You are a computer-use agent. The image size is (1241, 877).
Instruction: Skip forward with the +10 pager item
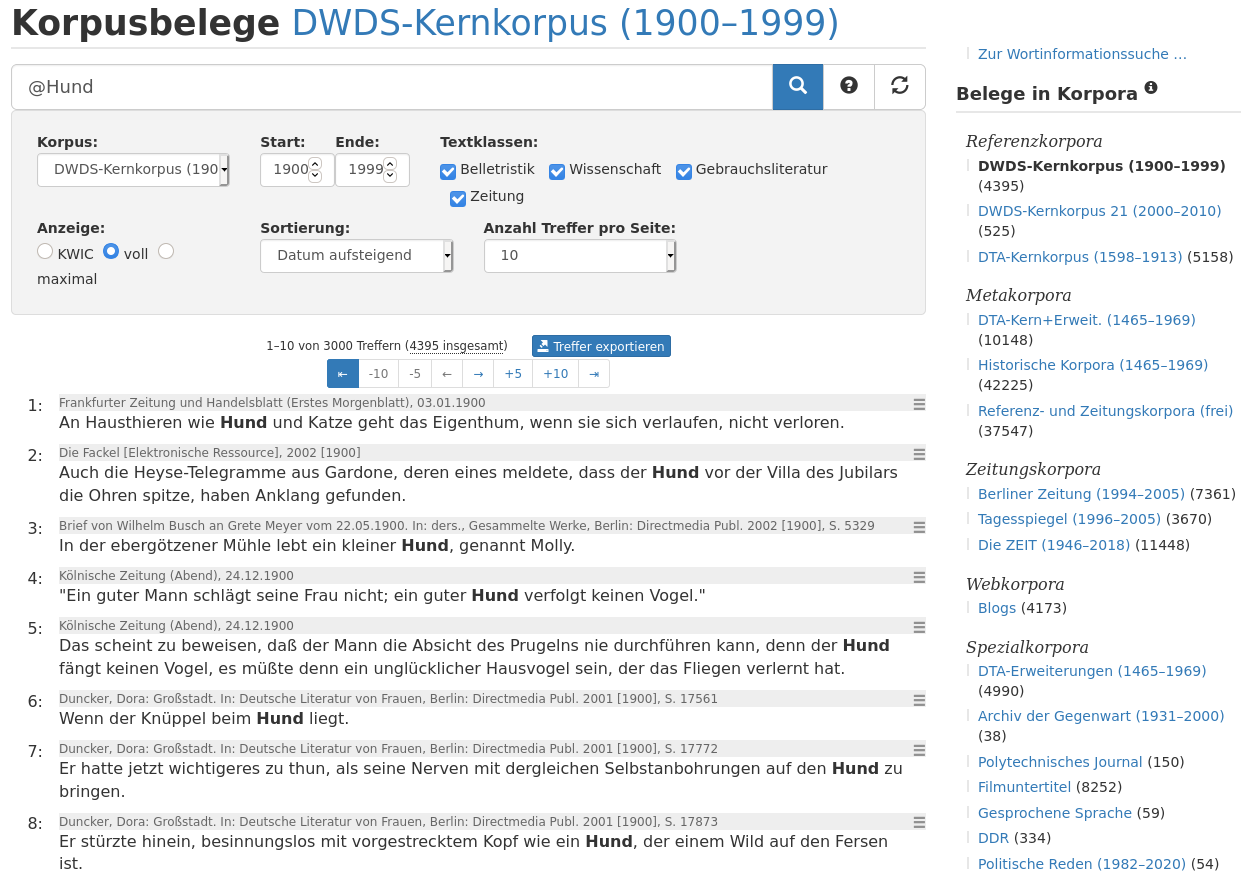pos(556,374)
